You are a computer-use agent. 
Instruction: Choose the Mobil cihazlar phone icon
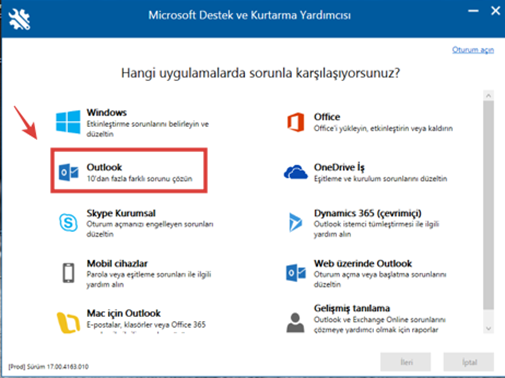[69, 273]
